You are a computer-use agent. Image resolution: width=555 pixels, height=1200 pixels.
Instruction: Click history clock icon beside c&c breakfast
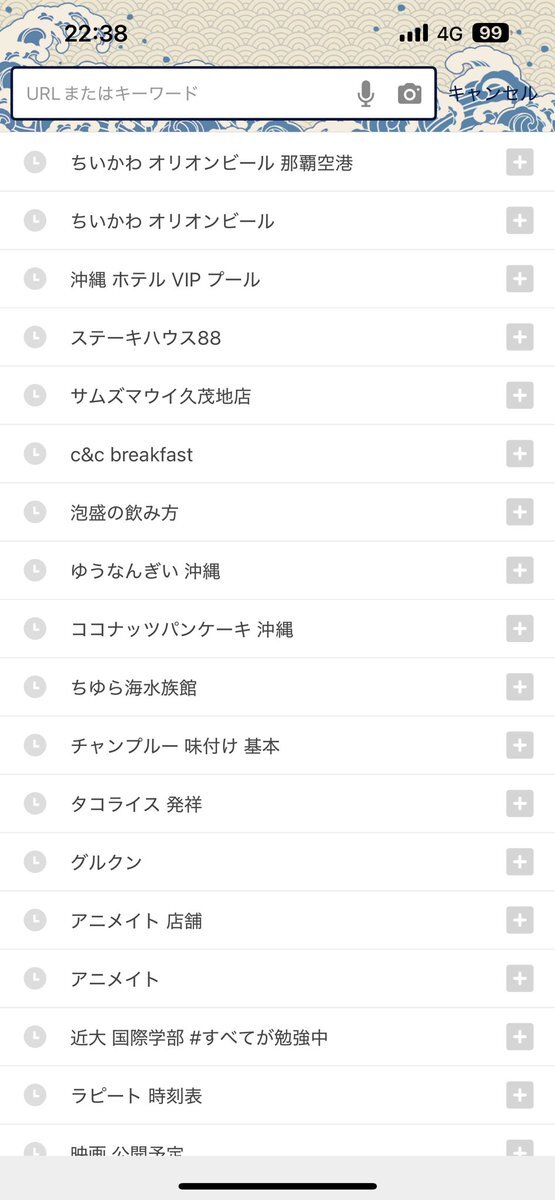pyautogui.click(x=35, y=454)
